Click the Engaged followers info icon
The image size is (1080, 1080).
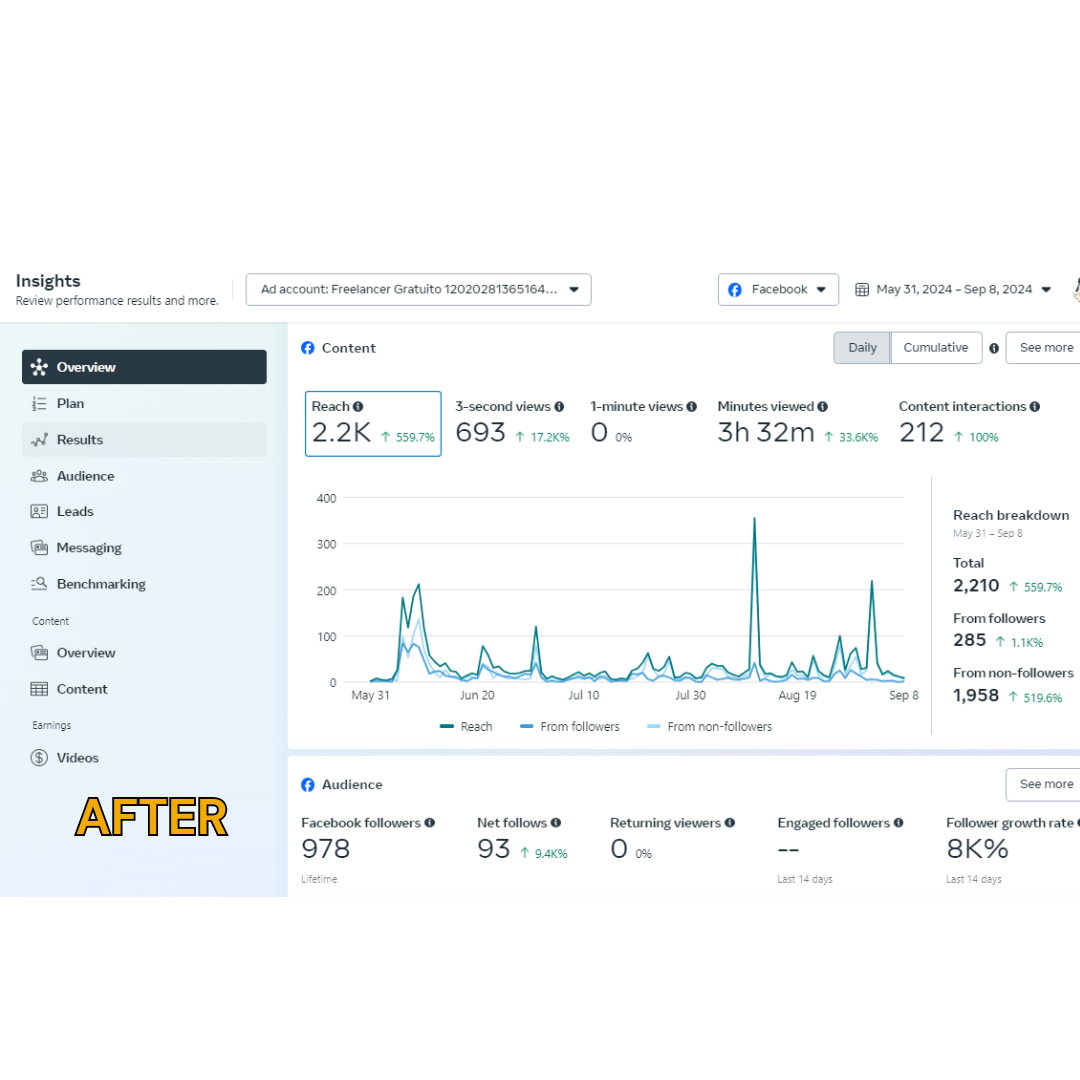coord(899,822)
